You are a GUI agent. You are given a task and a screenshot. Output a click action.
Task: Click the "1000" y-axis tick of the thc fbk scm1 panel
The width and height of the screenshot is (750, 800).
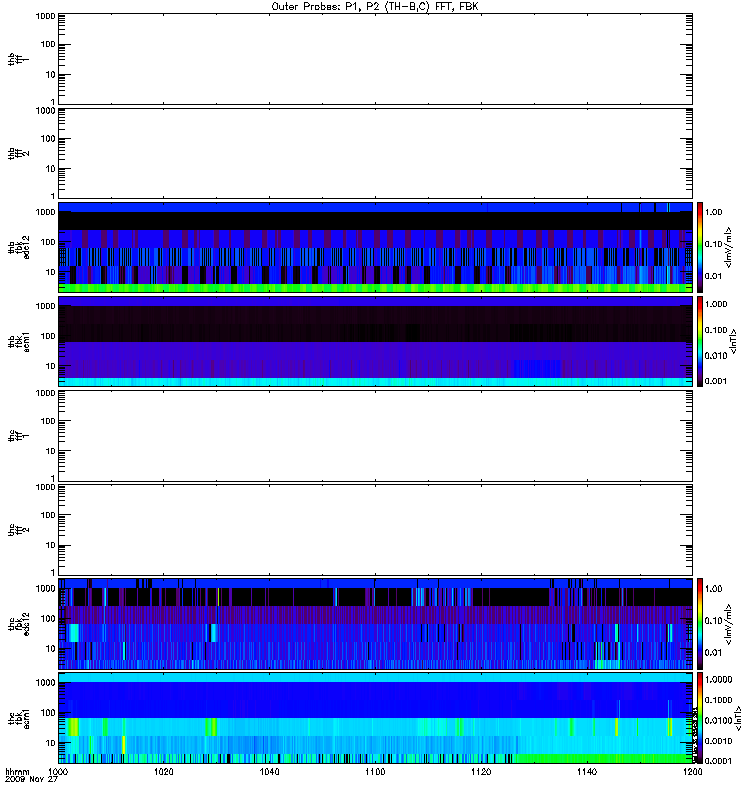click(46, 683)
